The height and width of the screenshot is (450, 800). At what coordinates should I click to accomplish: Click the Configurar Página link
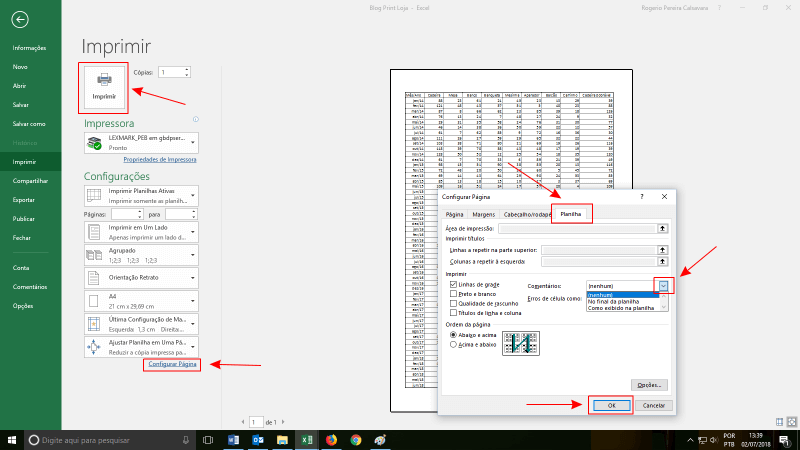tap(172, 366)
